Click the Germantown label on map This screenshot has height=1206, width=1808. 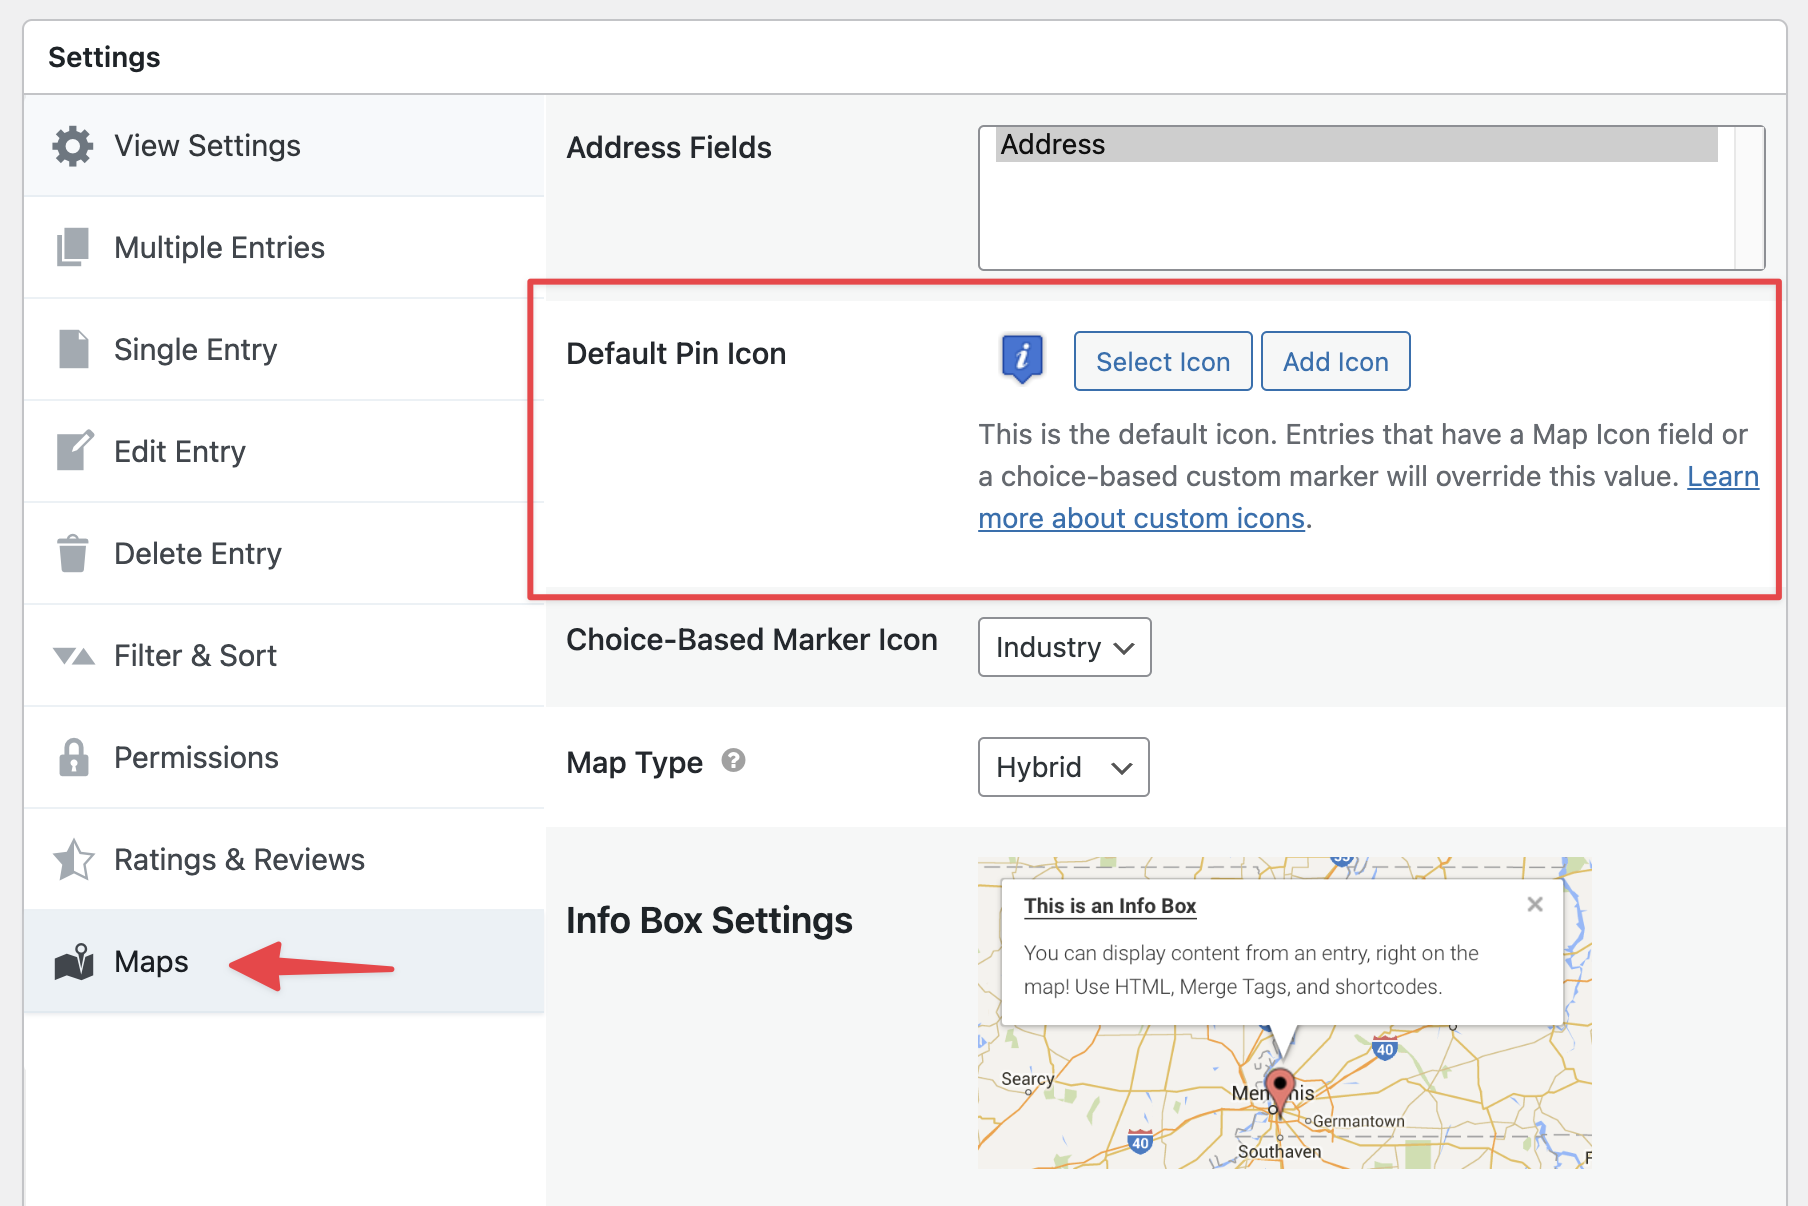[1358, 1121]
